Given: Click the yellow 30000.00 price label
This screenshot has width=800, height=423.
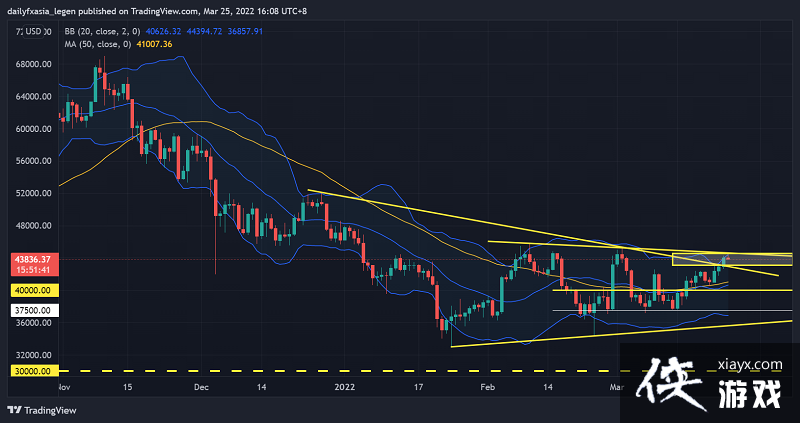Looking at the screenshot, I should pyautogui.click(x=34, y=371).
